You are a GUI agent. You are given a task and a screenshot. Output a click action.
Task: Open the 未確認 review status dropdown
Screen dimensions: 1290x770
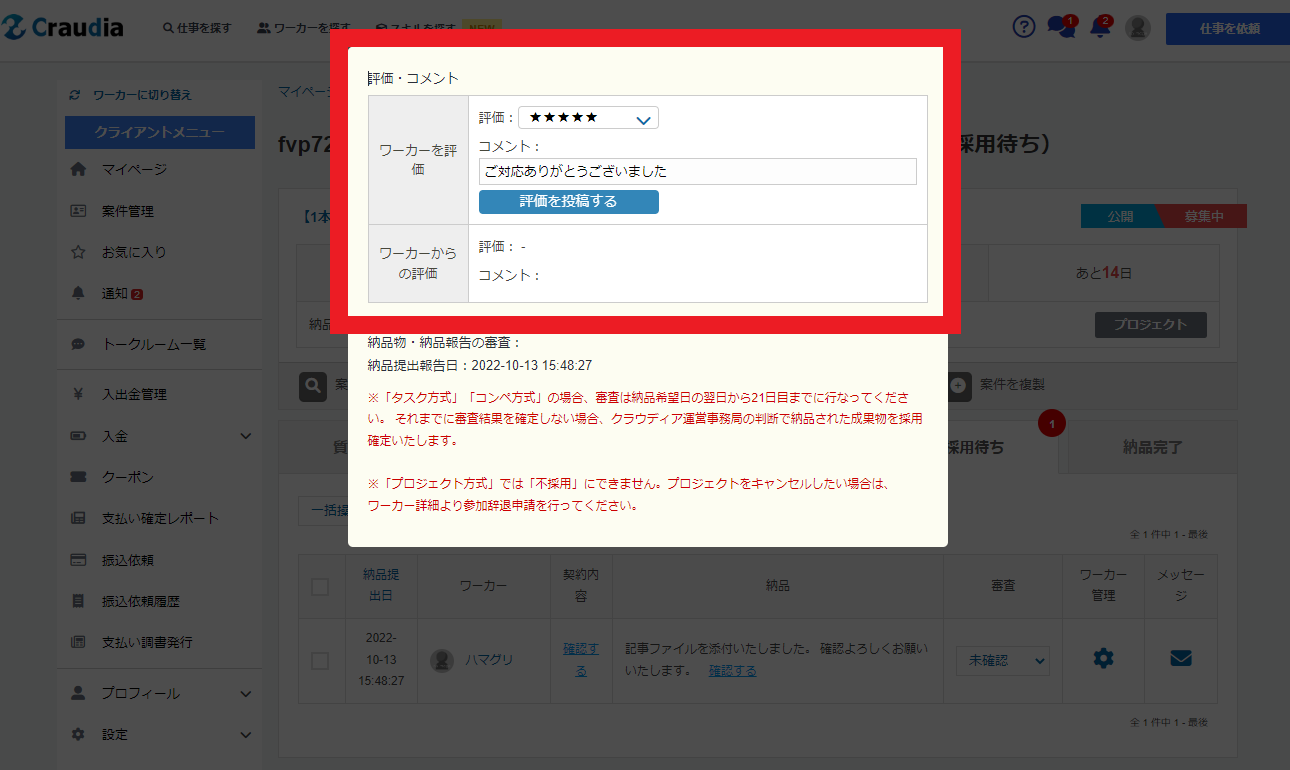(x=1002, y=660)
